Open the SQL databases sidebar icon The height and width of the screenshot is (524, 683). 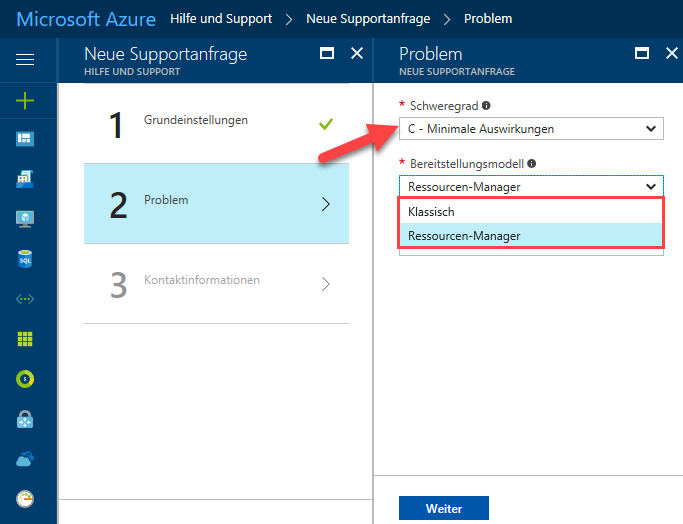25,259
